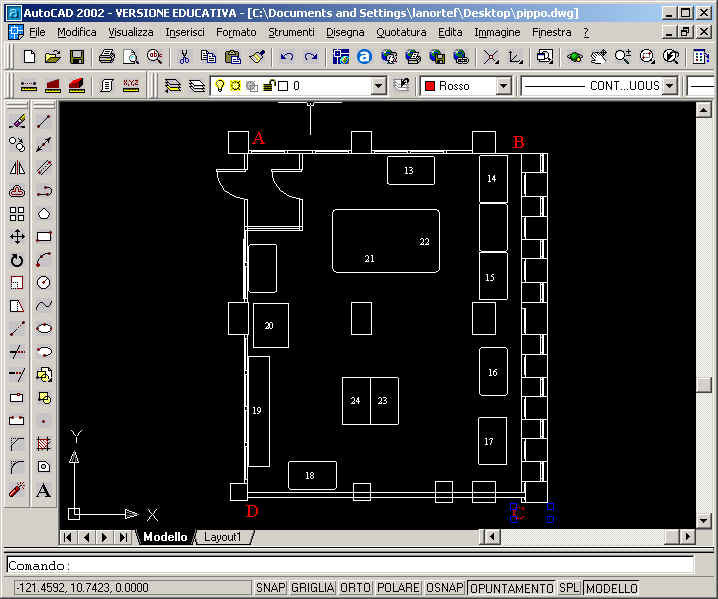Click the vertical scrollbar up arrow

click(x=703, y=110)
